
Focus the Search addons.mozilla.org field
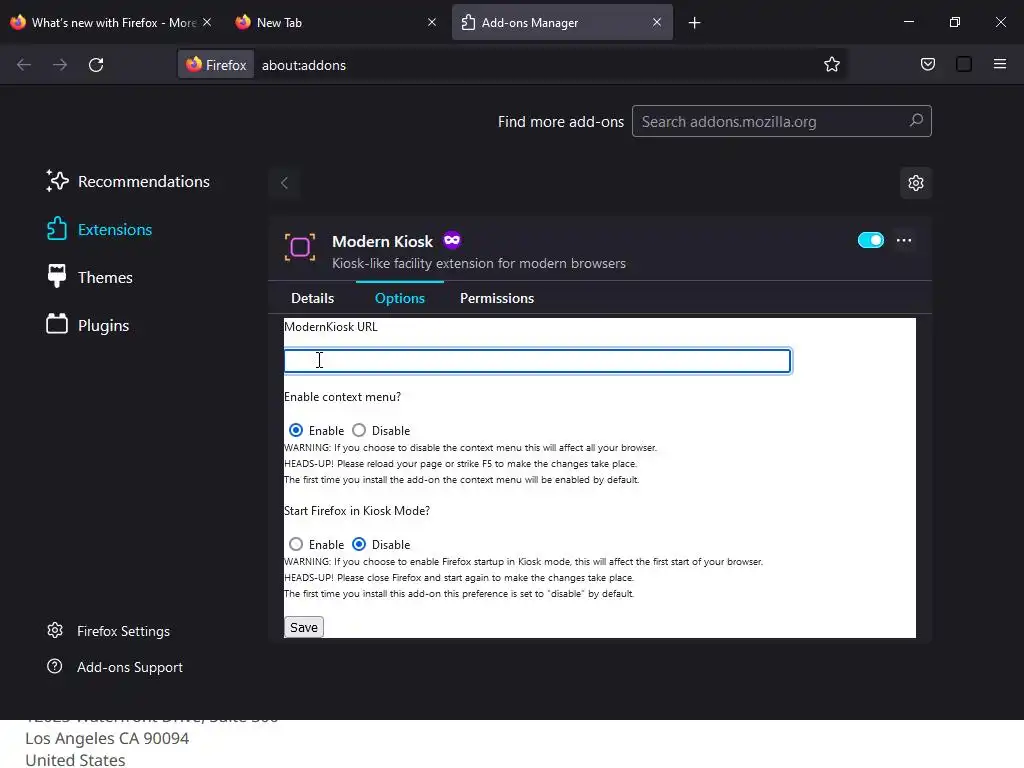[781, 121]
